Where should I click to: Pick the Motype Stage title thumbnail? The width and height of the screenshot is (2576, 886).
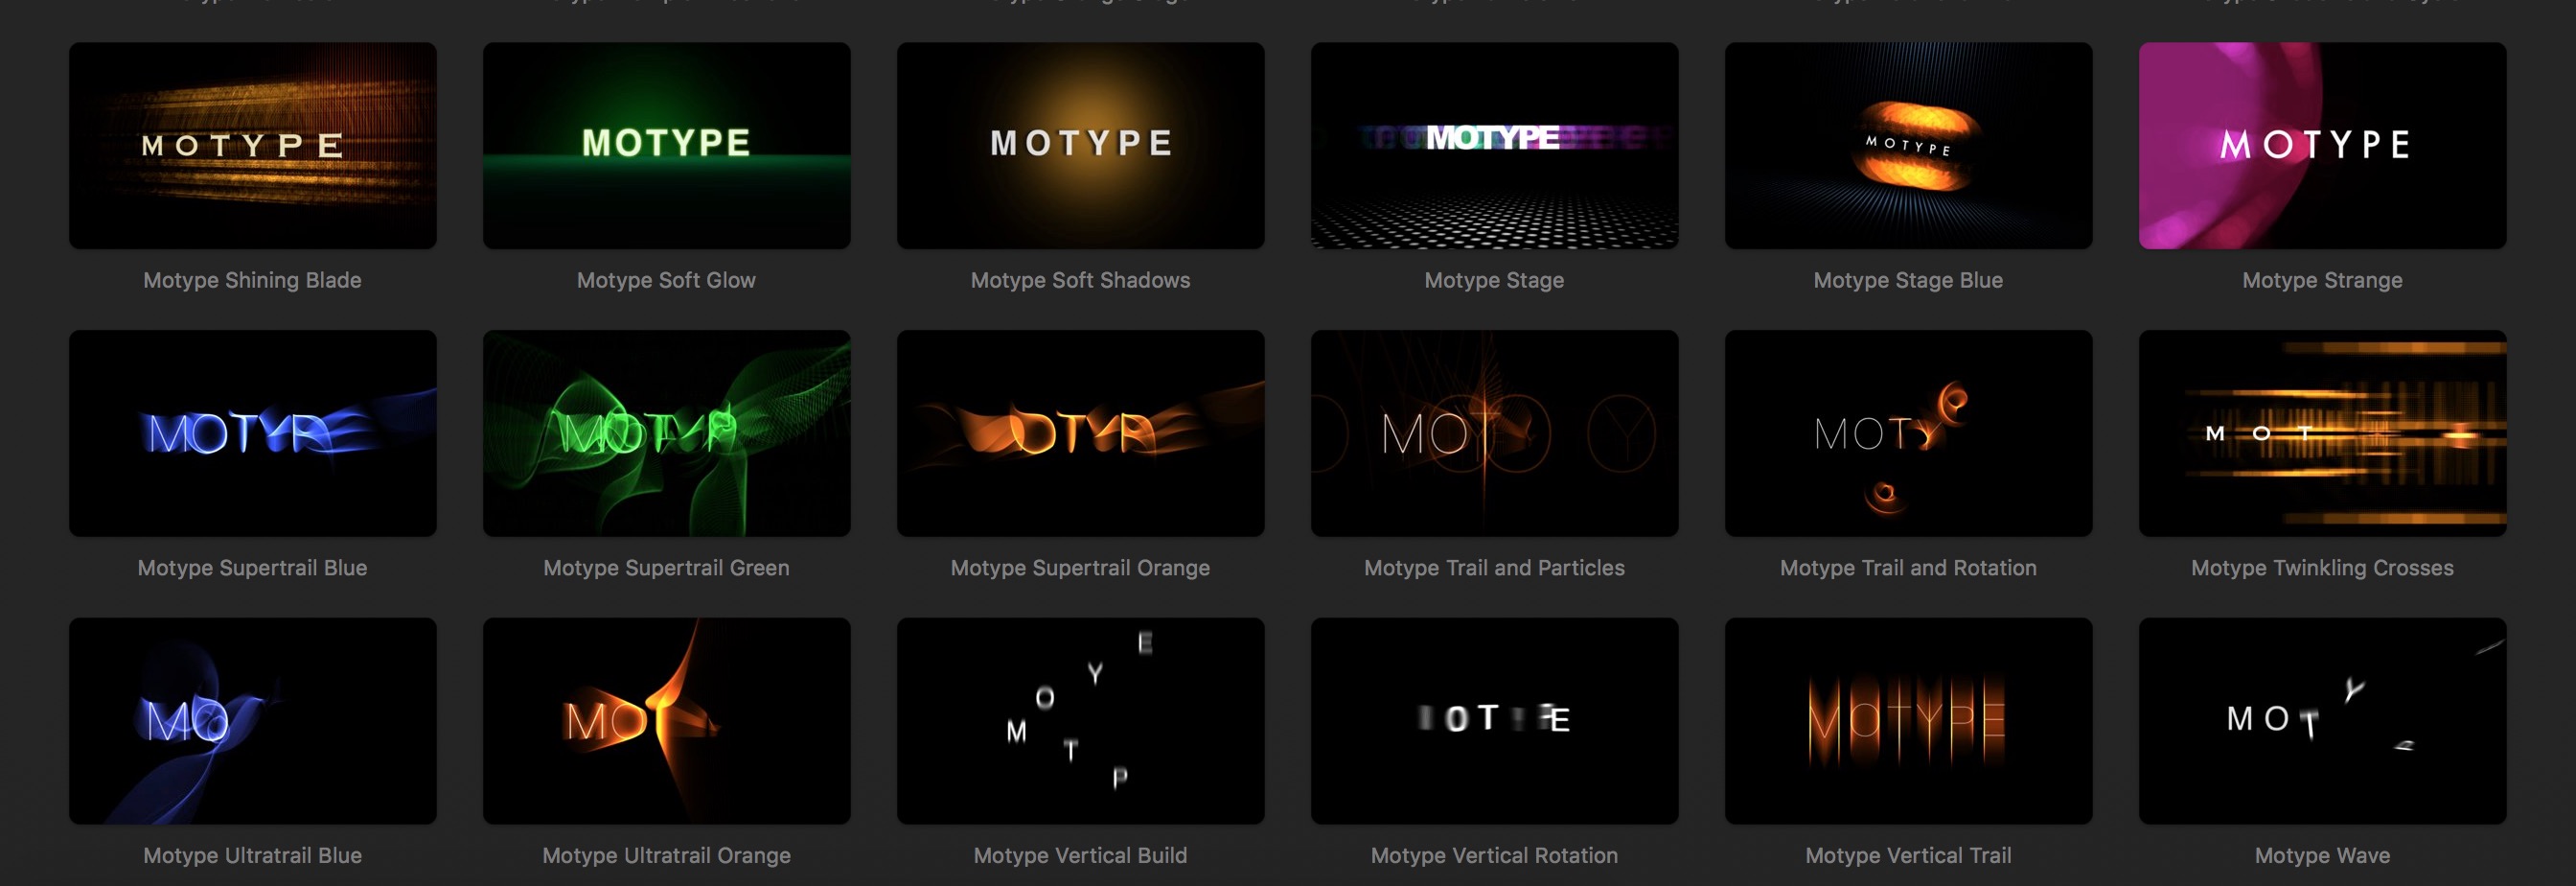tap(1495, 145)
